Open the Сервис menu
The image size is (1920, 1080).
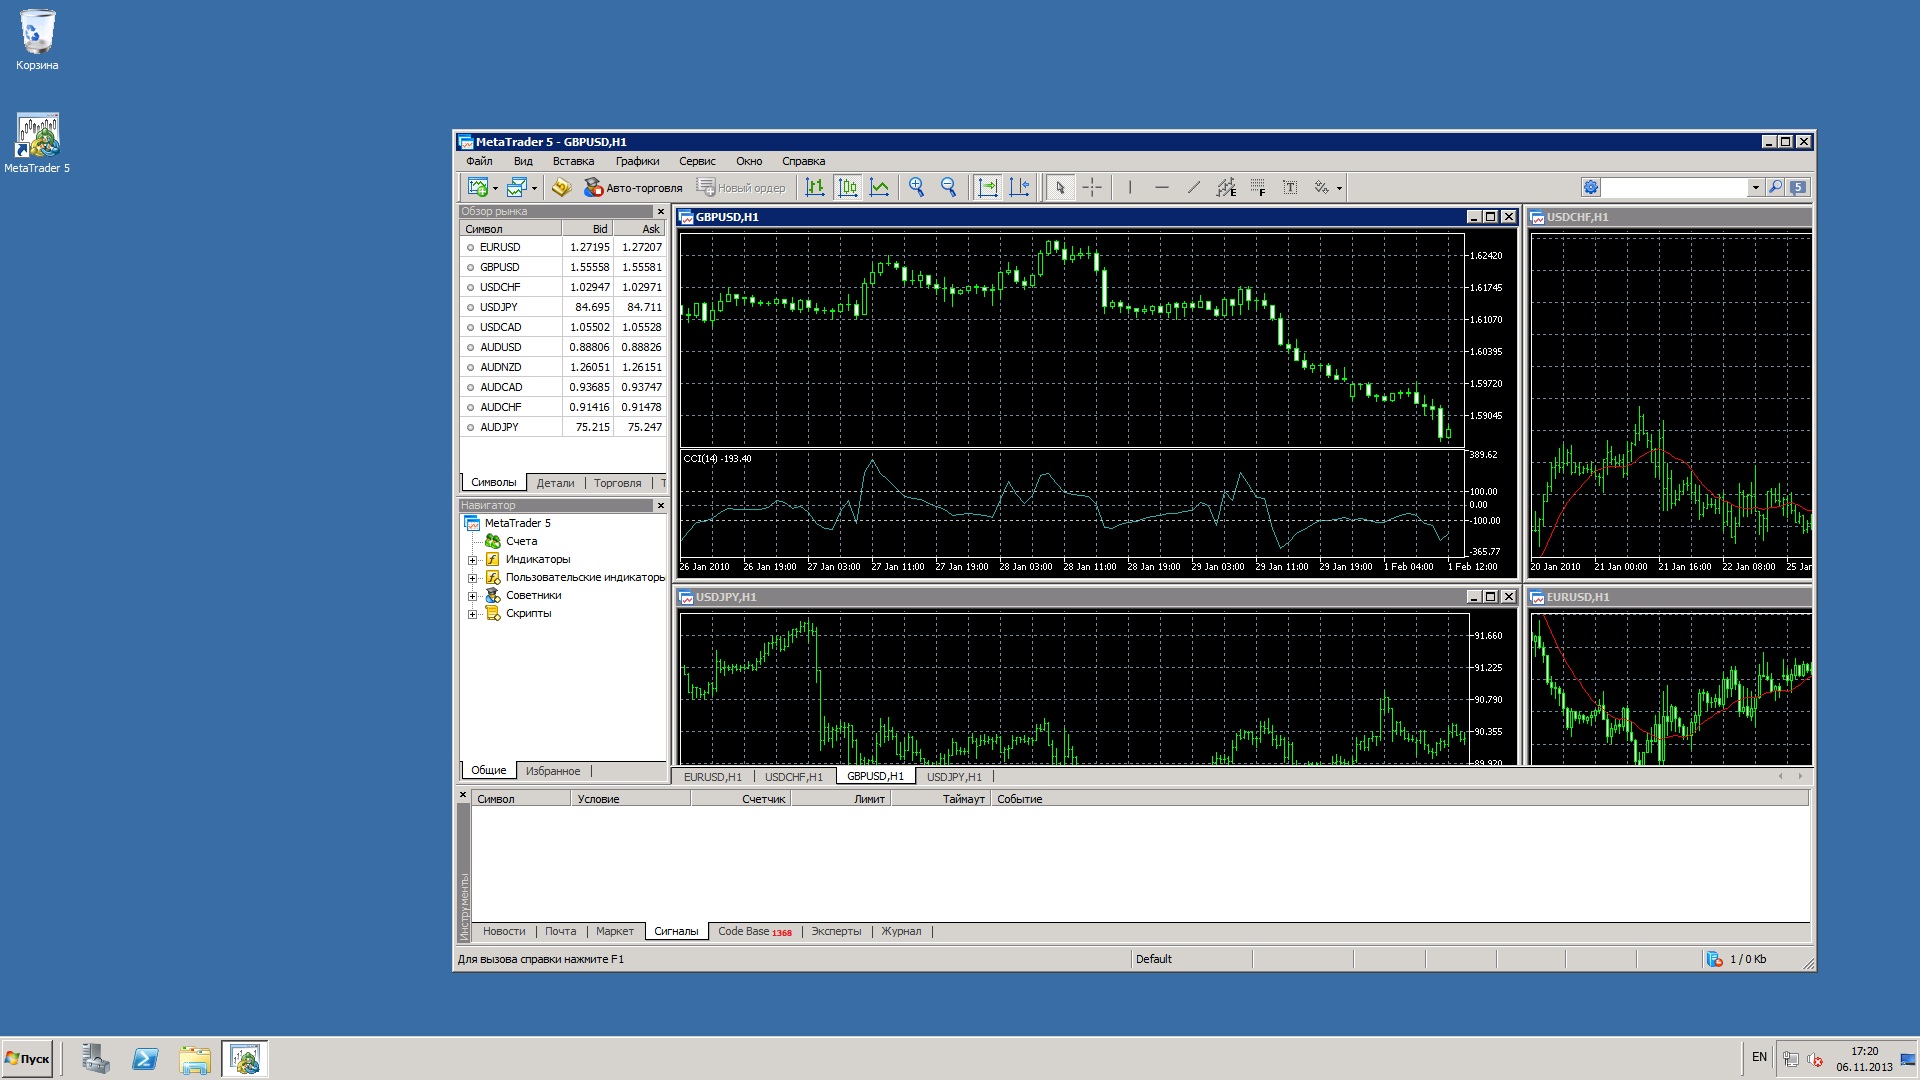pos(697,161)
